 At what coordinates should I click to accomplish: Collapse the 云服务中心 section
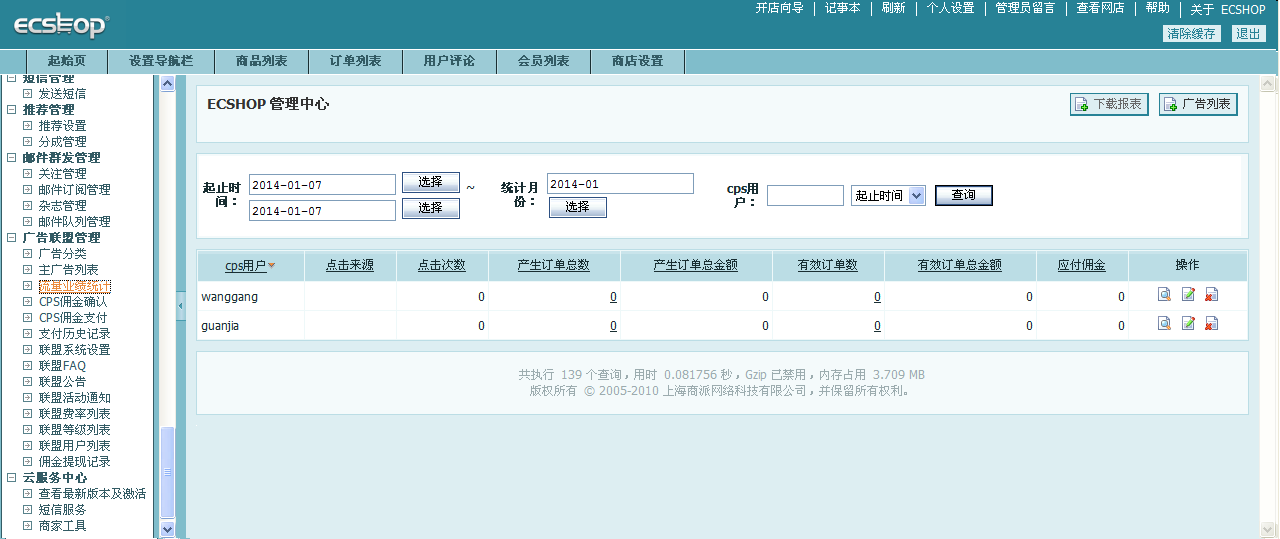(x=12, y=478)
